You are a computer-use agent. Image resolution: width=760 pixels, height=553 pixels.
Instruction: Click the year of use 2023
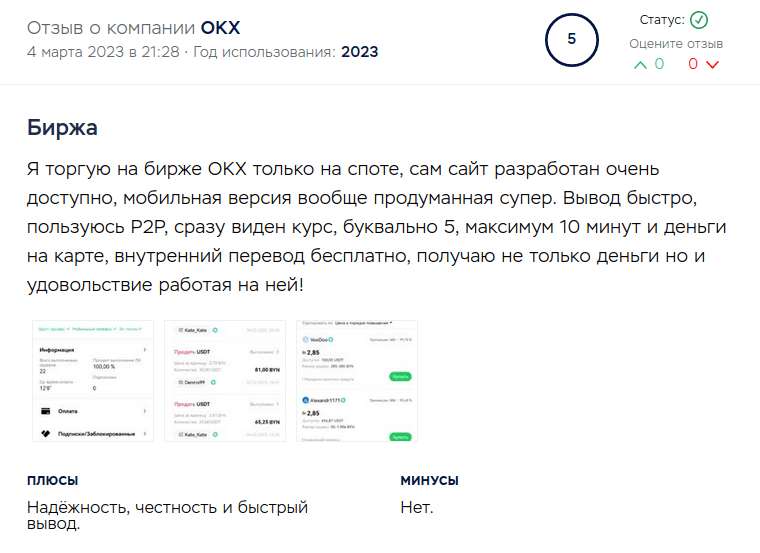pyautogui.click(x=359, y=52)
